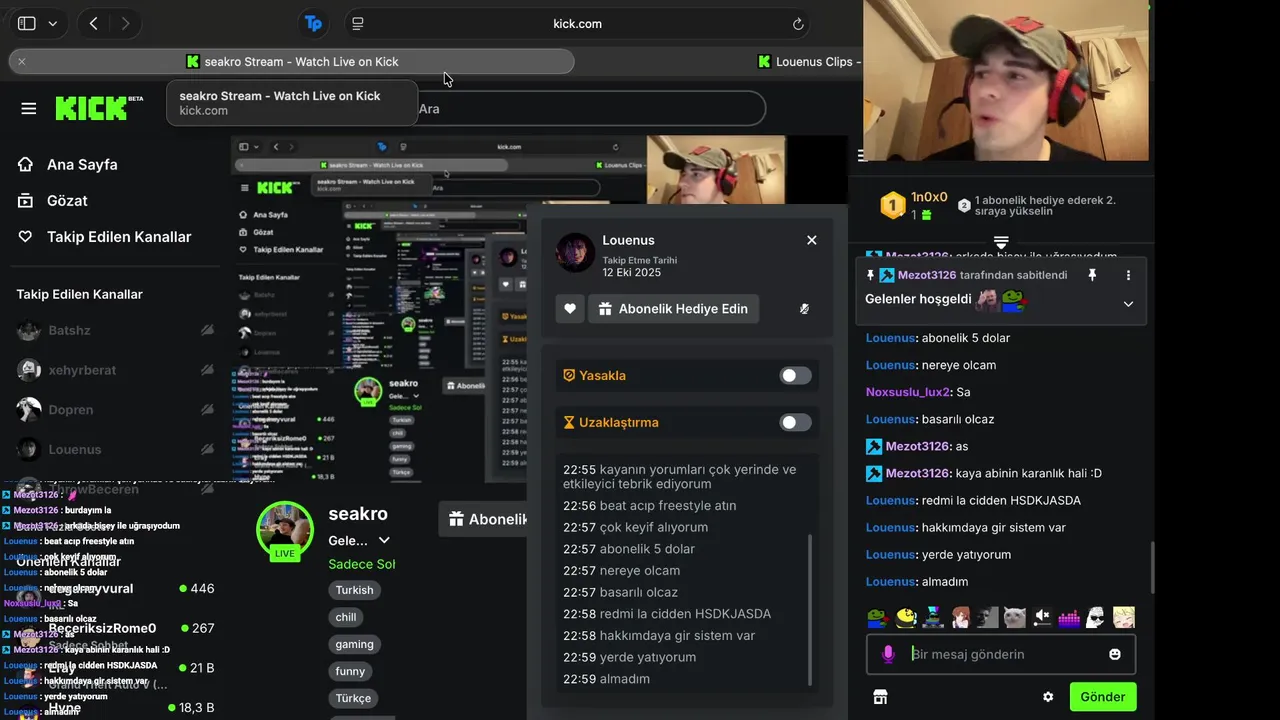Click the green Gönder button
This screenshot has width=1280, height=720.
pyautogui.click(x=1103, y=697)
